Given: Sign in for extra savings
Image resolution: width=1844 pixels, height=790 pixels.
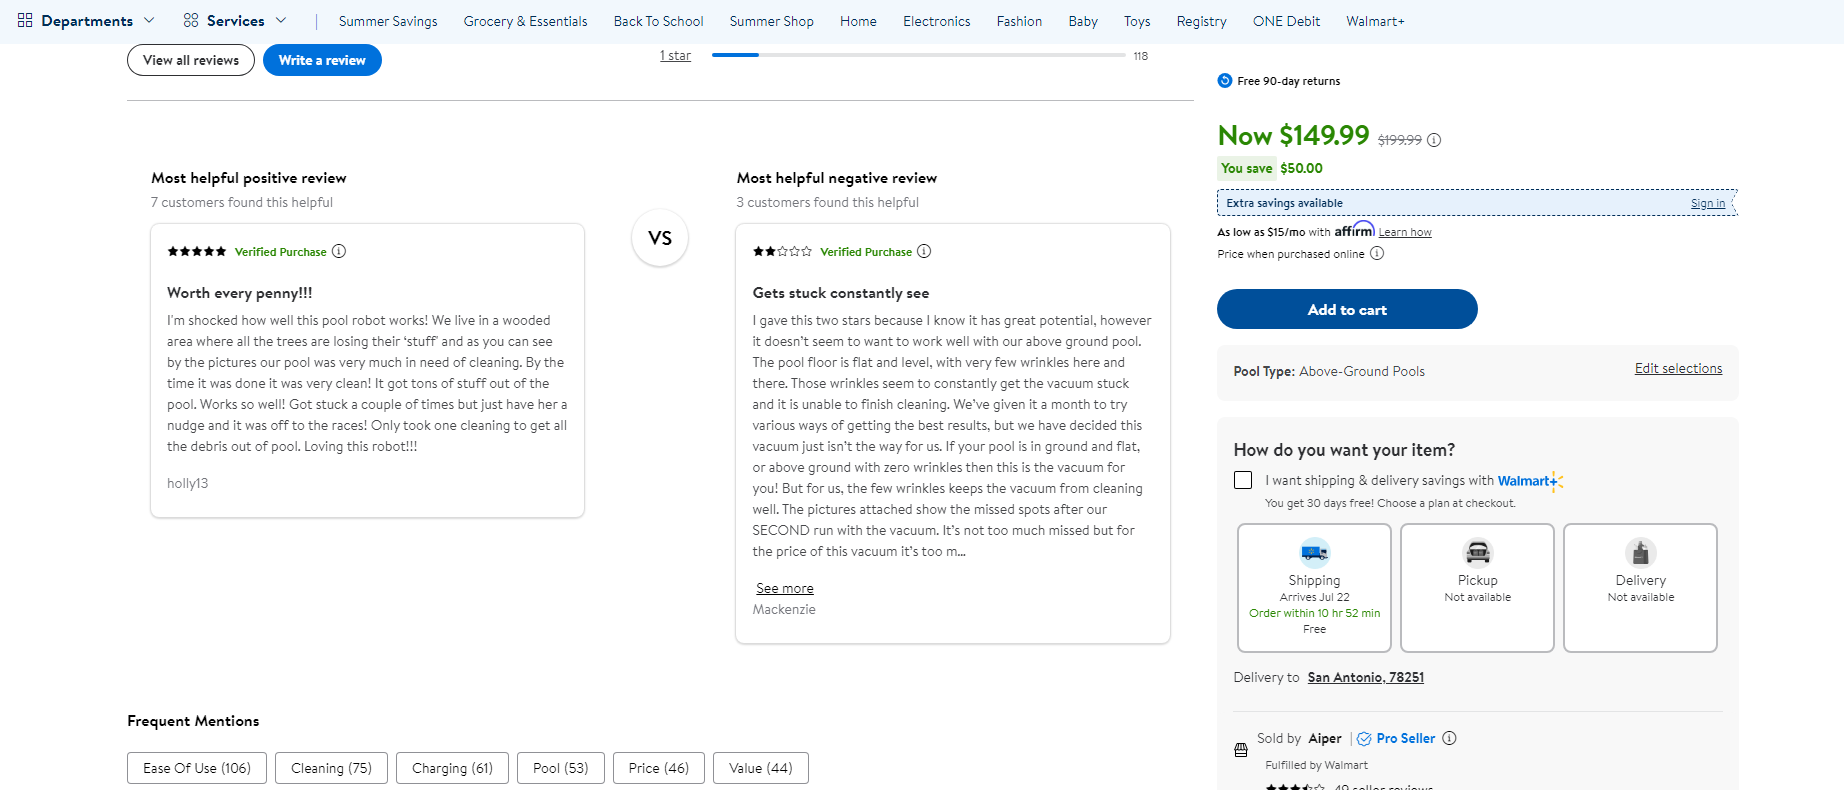Looking at the screenshot, I should tap(1708, 203).
